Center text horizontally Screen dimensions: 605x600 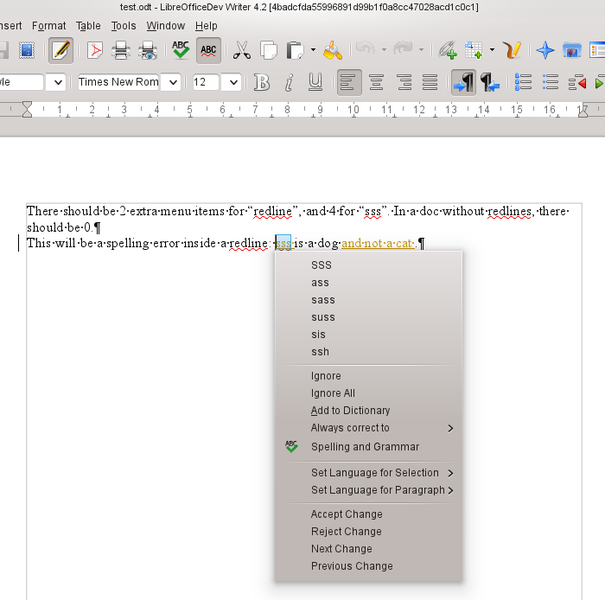click(x=376, y=82)
